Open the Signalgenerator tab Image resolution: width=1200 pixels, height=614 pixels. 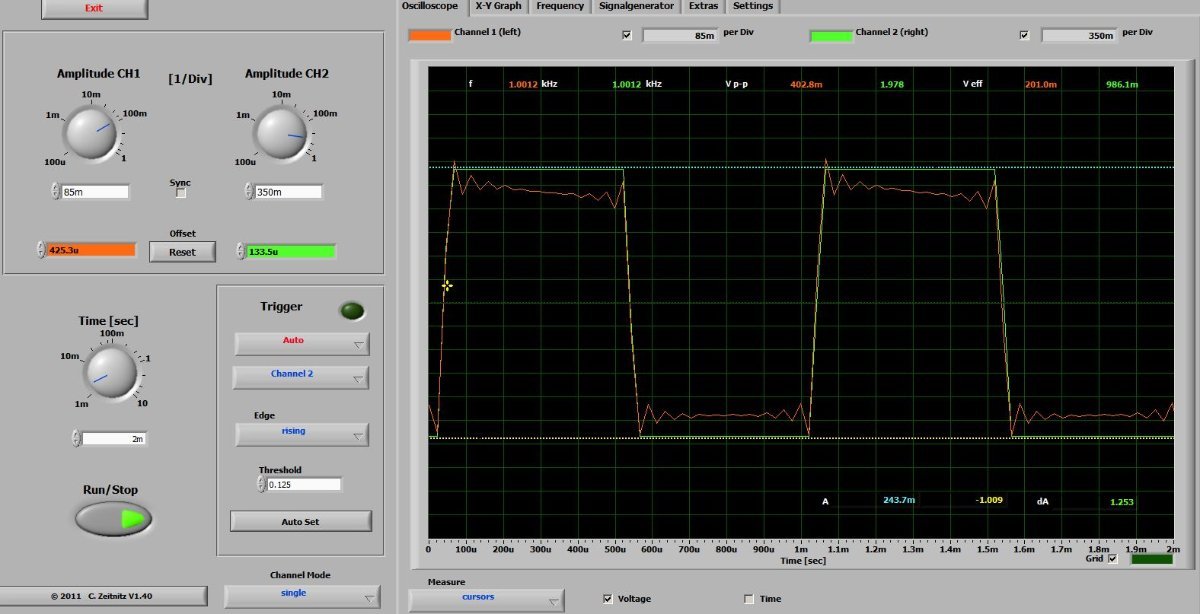pos(636,6)
